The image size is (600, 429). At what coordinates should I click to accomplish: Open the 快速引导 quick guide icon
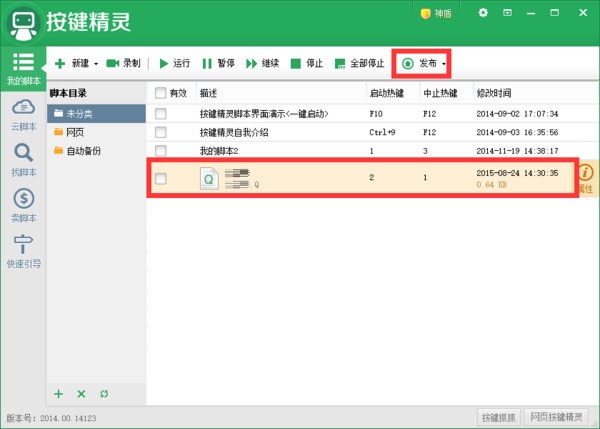pyautogui.click(x=22, y=250)
